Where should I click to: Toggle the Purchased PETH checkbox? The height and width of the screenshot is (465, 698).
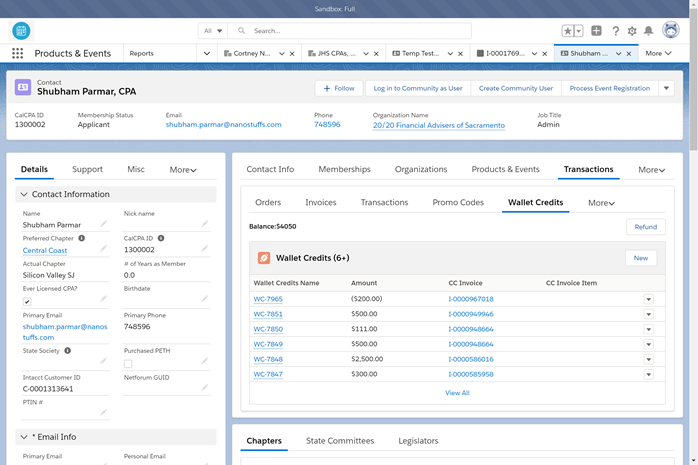(x=128, y=363)
